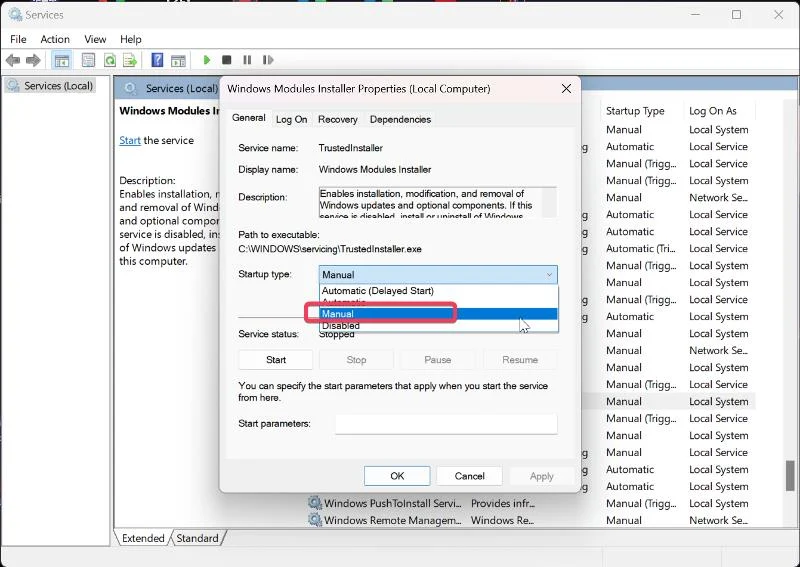The image size is (800, 567).
Task: Click the description box scrollbar in the dialog
Action: (549, 203)
